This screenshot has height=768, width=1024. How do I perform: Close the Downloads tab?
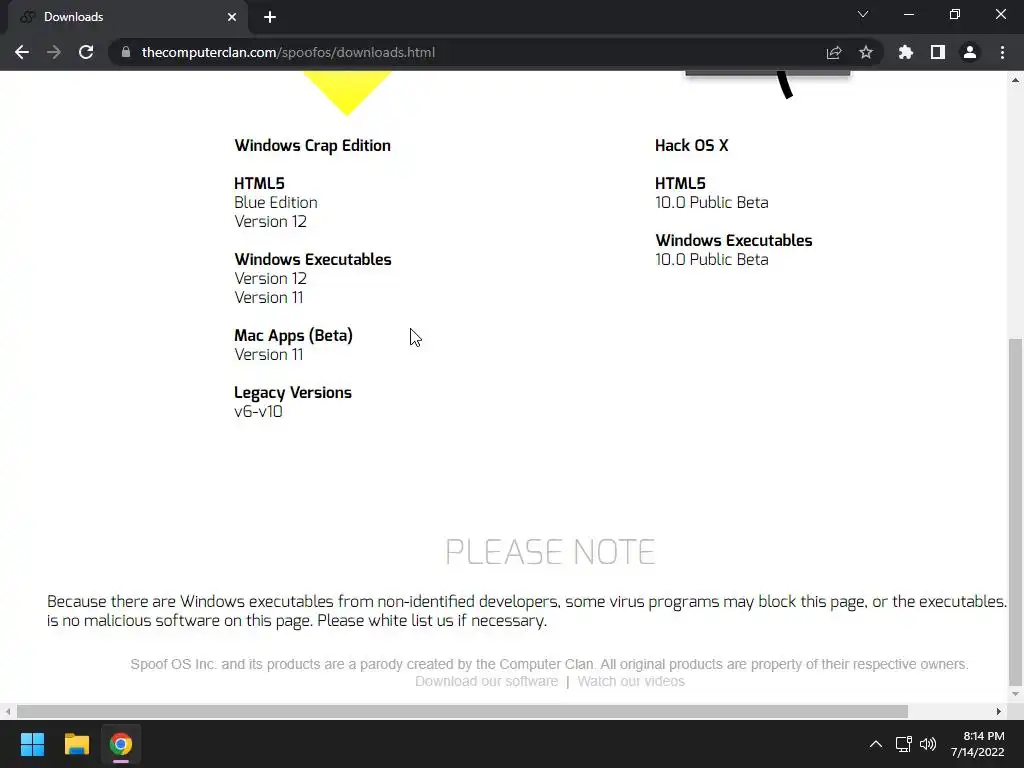tap(232, 17)
